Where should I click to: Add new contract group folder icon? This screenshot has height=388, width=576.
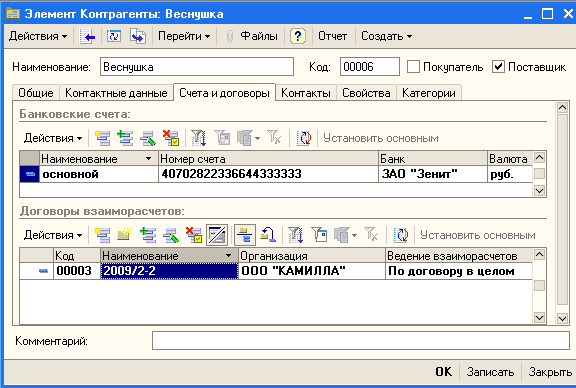tap(125, 235)
